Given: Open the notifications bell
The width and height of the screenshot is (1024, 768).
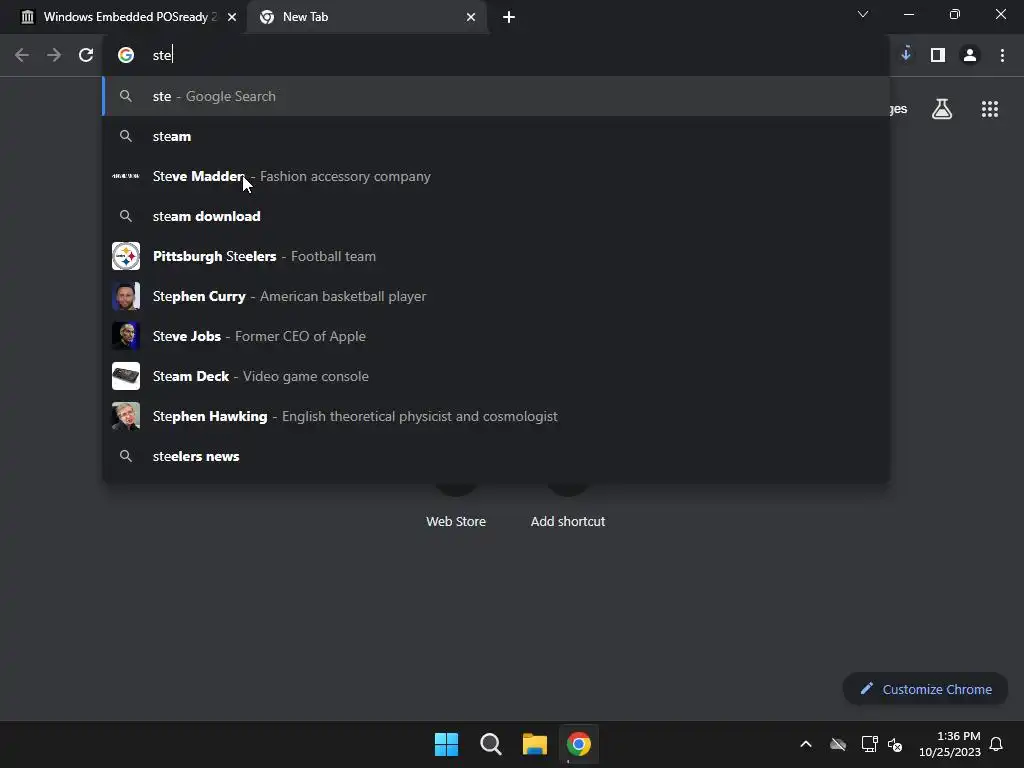Looking at the screenshot, I should 996,744.
